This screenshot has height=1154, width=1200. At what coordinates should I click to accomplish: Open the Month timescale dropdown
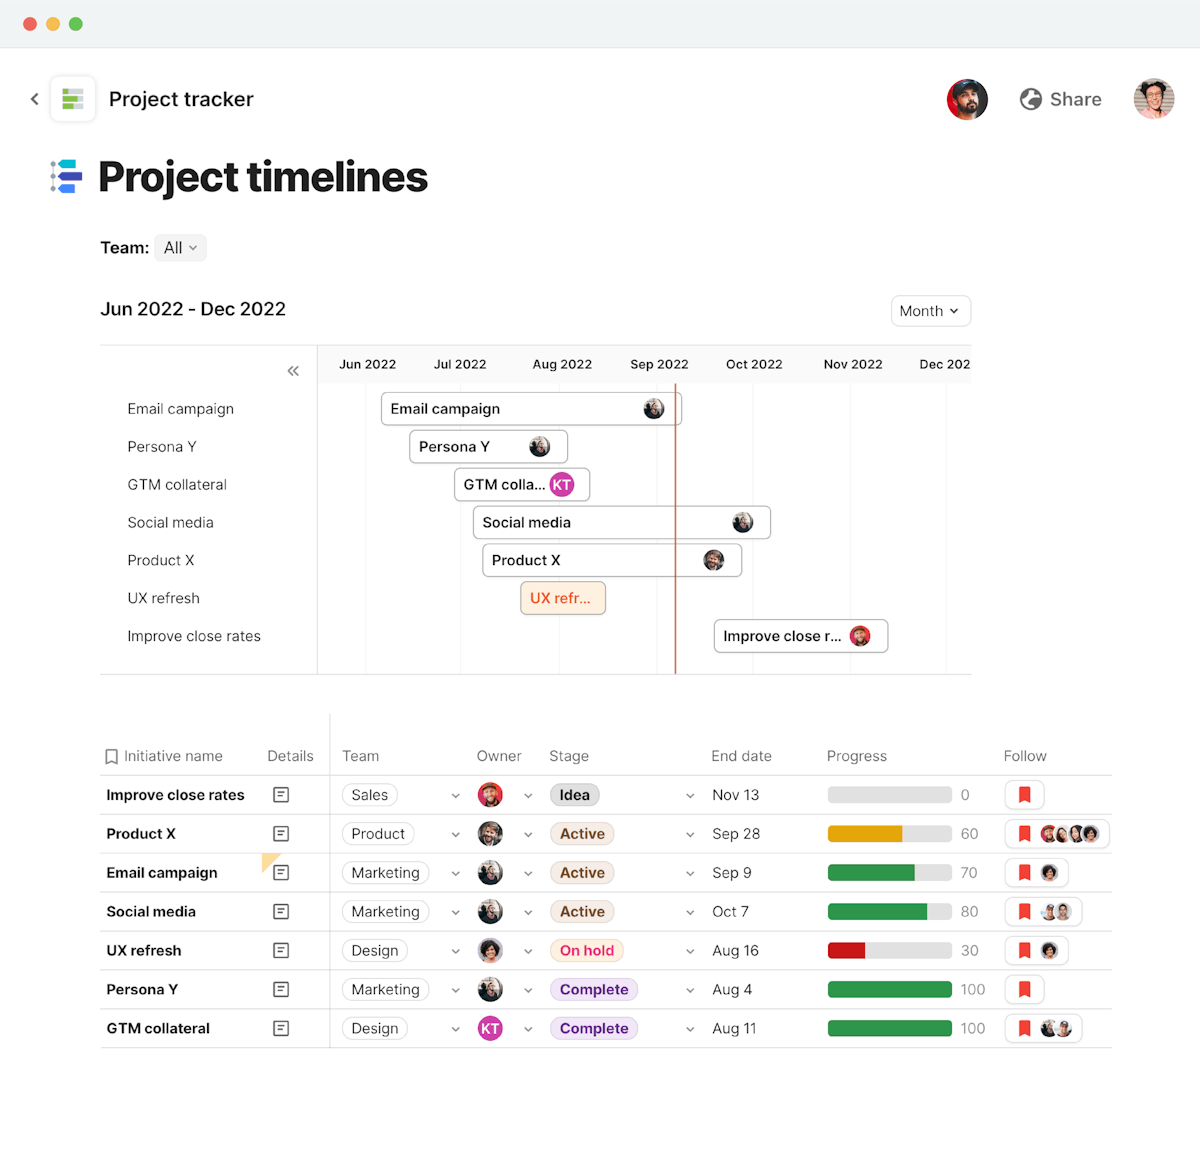(x=930, y=311)
